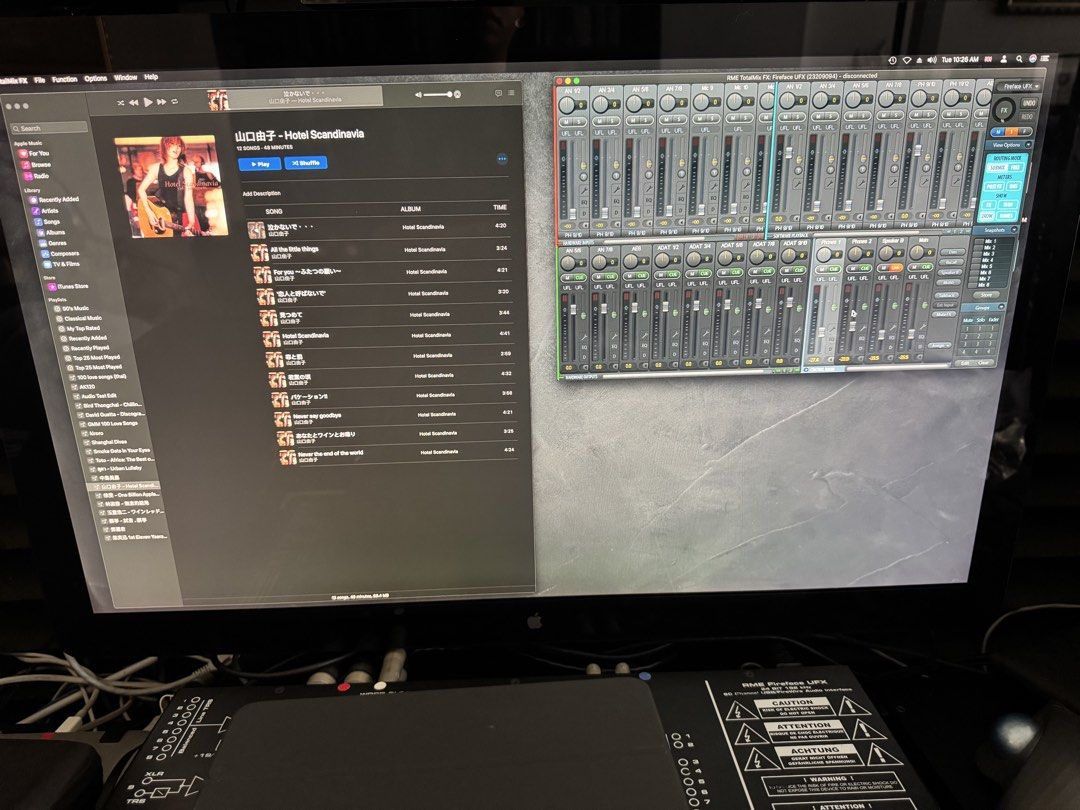Open 100 love songs (thai) playlist
The image size is (1080, 810).
(95, 377)
